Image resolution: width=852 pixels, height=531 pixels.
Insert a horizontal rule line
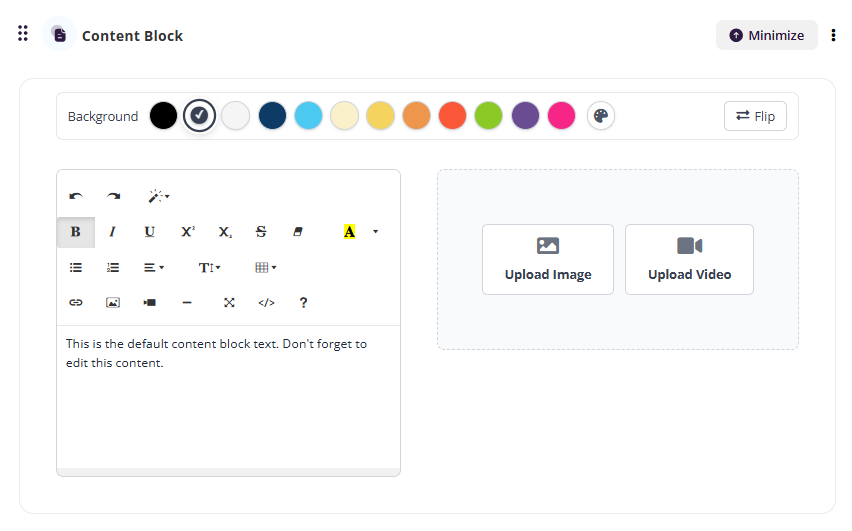pyautogui.click(x=187, y=302)
